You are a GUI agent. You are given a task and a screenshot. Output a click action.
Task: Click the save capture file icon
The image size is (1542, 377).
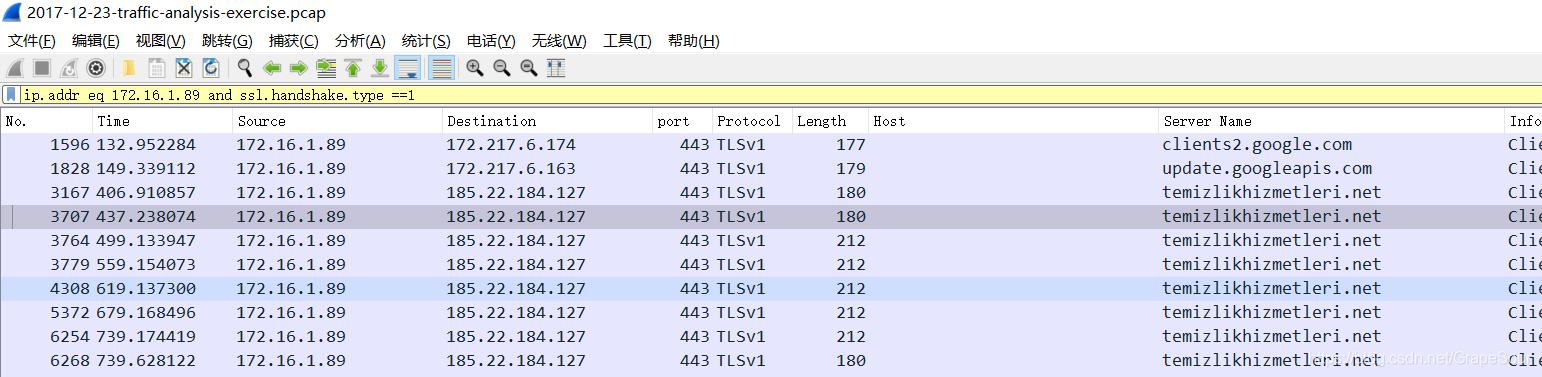point(157,68)
